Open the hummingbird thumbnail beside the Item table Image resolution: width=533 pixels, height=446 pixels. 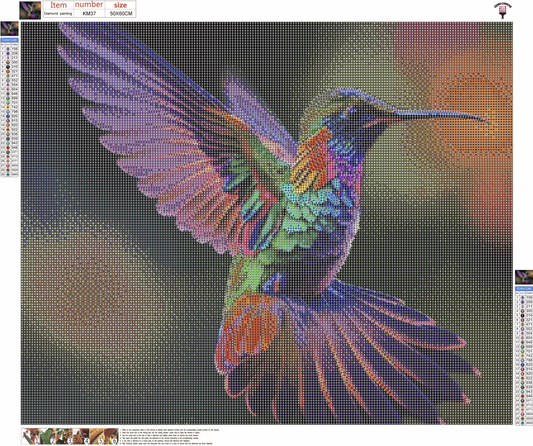(30, 10)
